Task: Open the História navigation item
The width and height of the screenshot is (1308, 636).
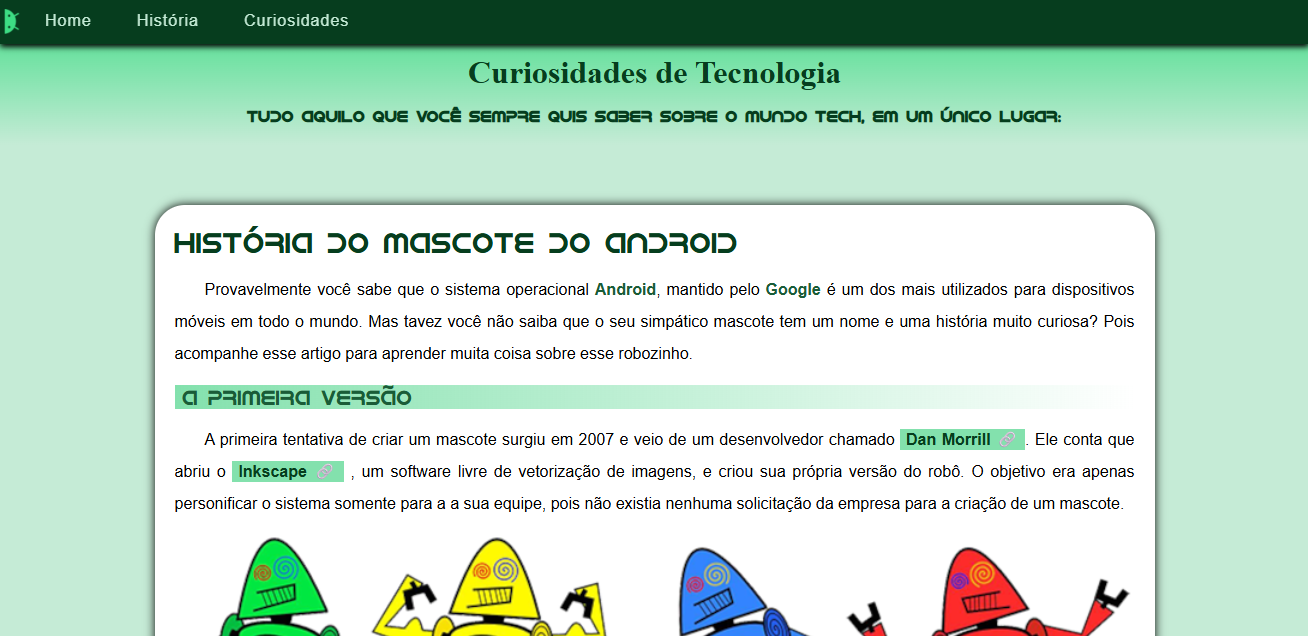Action: click(166, 20)
